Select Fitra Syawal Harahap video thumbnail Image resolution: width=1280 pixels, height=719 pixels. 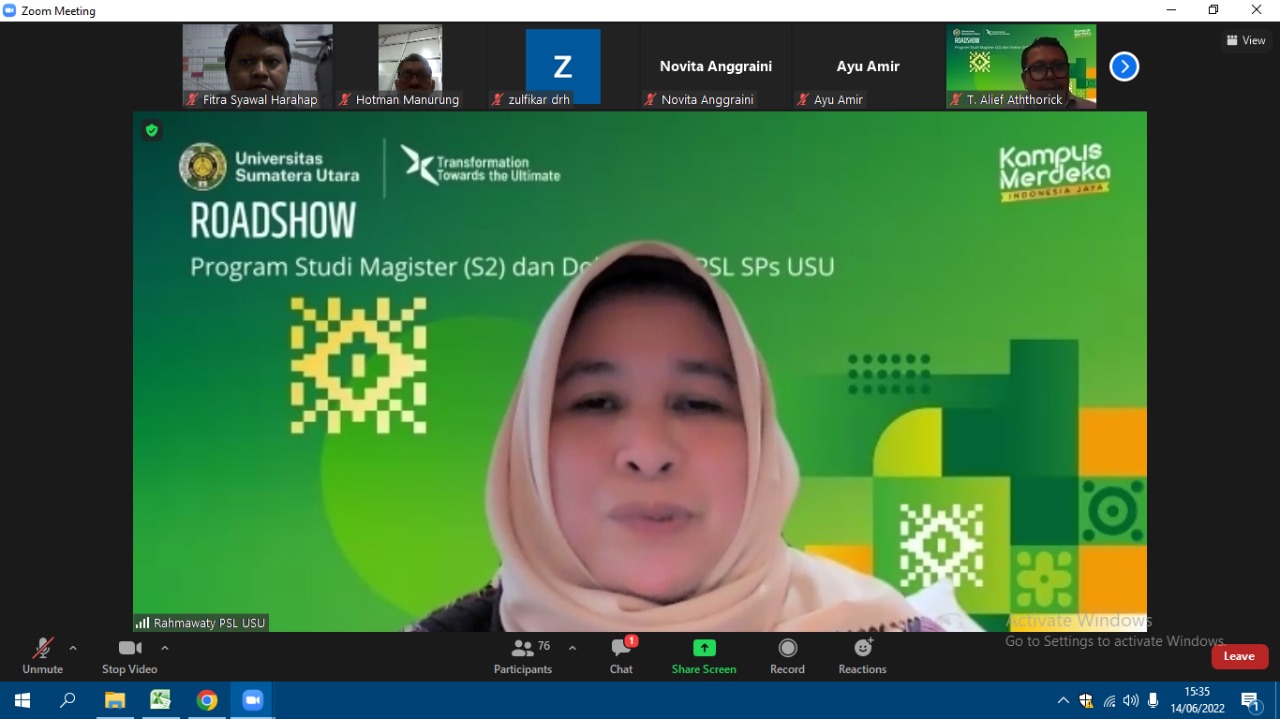(x=258, y=66)
